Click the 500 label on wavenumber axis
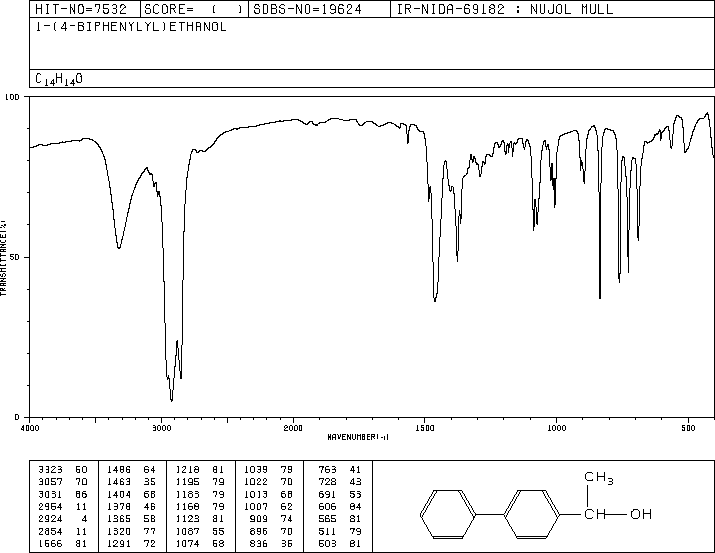This screenshot has width=715, height=553. (x=688, y=428)
